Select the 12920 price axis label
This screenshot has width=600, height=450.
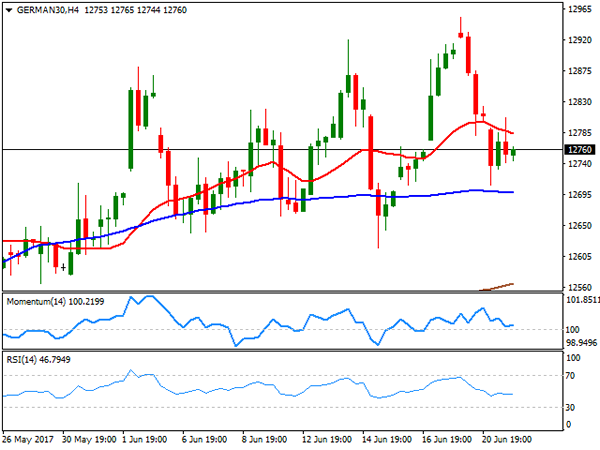click(580, 40)
